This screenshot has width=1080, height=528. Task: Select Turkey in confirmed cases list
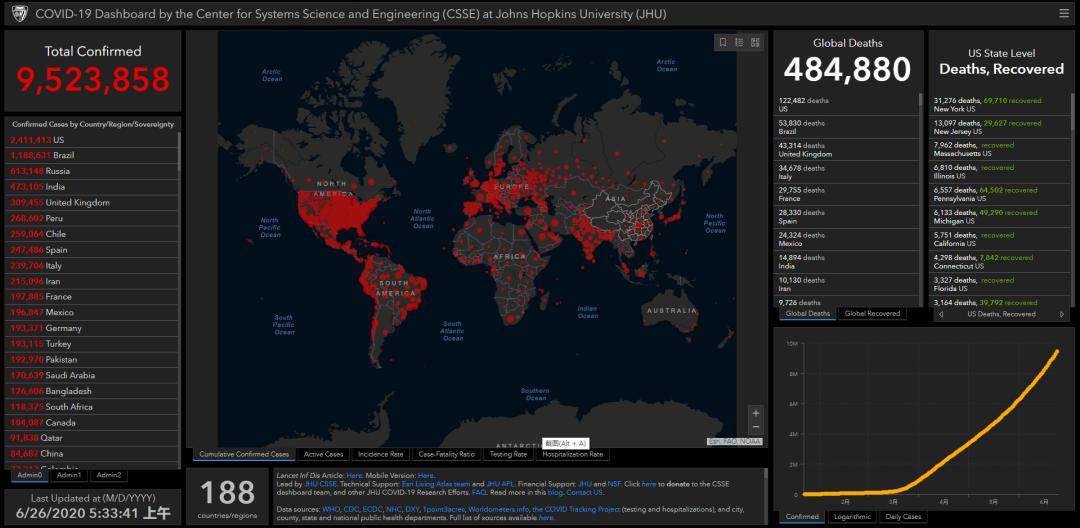click(x=91, y=344)
